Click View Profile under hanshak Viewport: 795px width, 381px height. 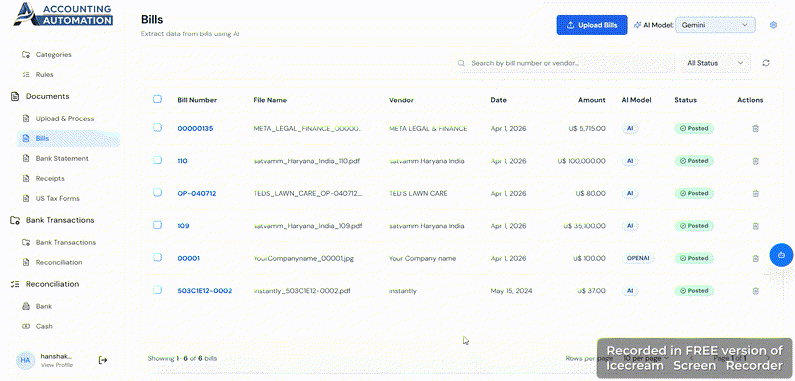(x=57, y=365)
